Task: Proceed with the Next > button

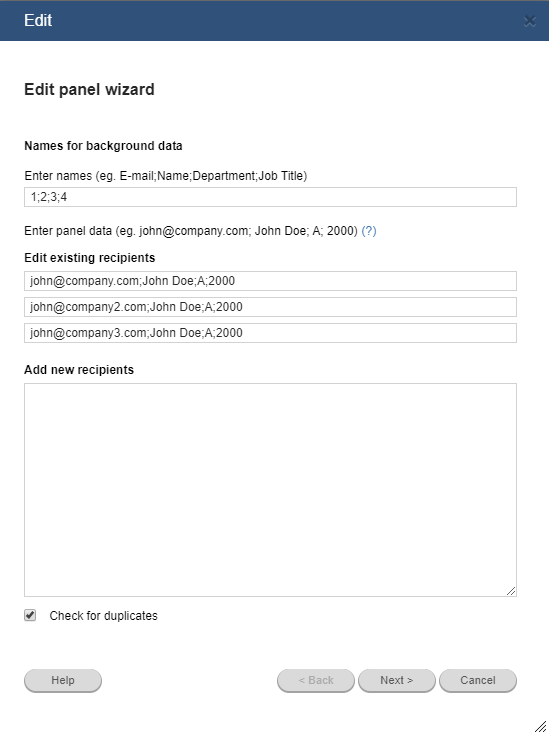Action: click(x=397, y=680)
